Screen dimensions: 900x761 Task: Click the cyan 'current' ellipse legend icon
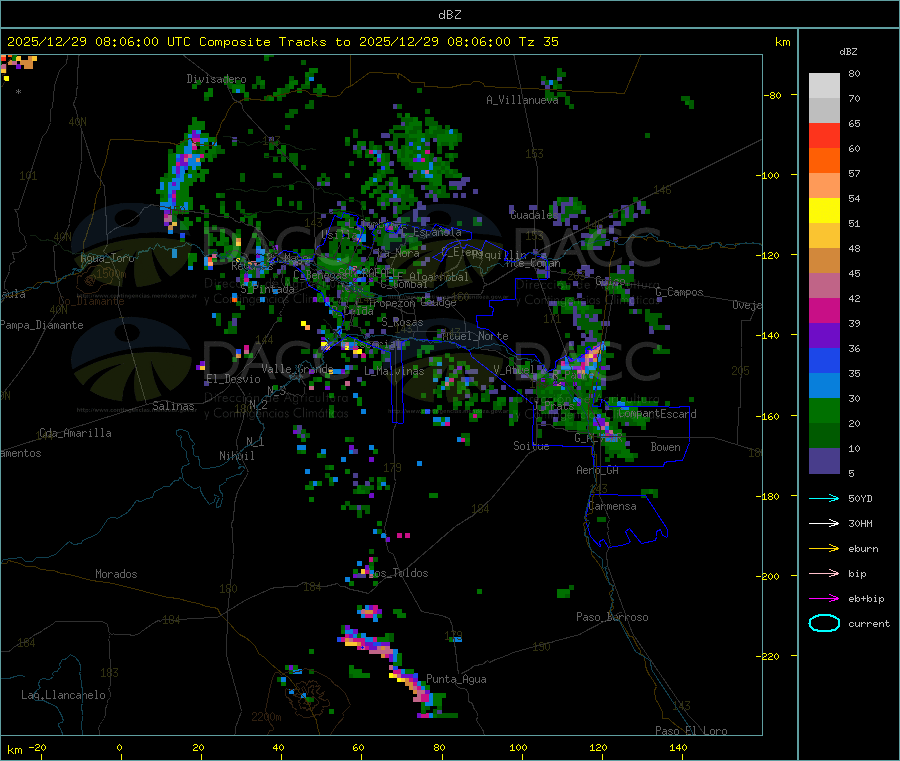click(x=824, y=623)
